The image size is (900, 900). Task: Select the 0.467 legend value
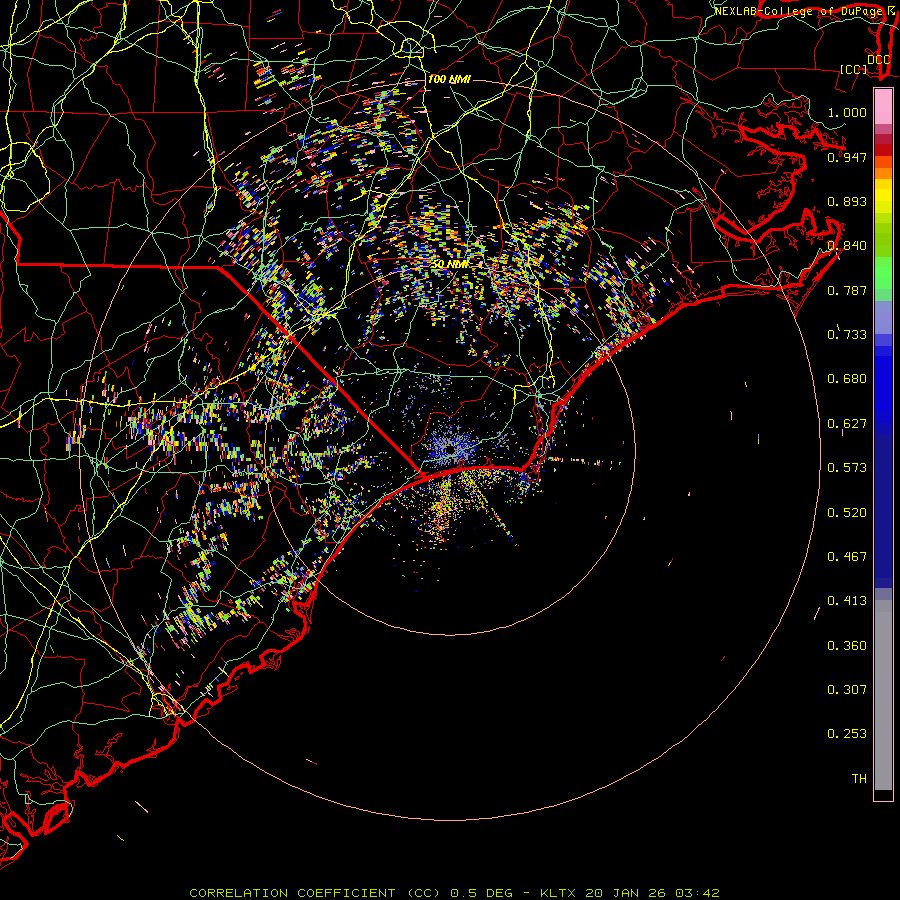click(847, 557)
